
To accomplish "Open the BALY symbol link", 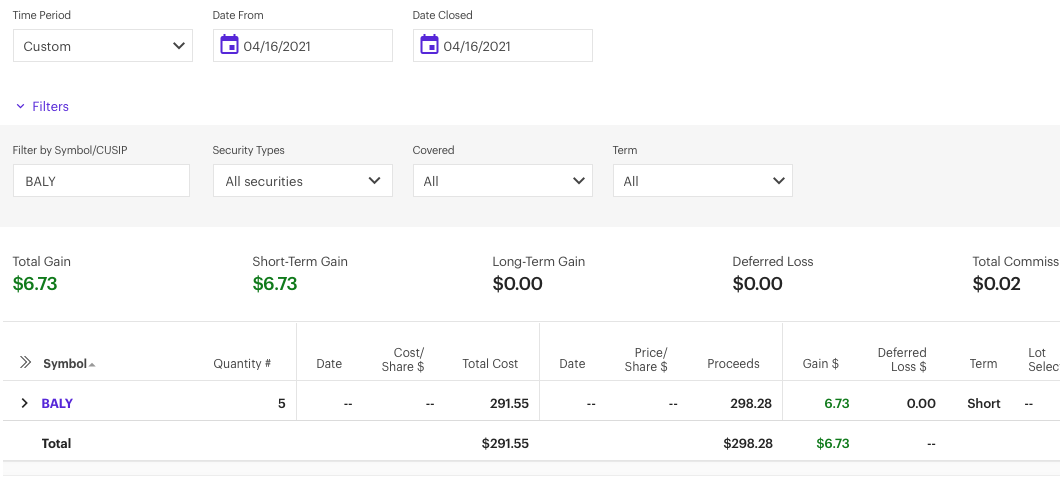I will pyautogui.click(x=57, y=403).
